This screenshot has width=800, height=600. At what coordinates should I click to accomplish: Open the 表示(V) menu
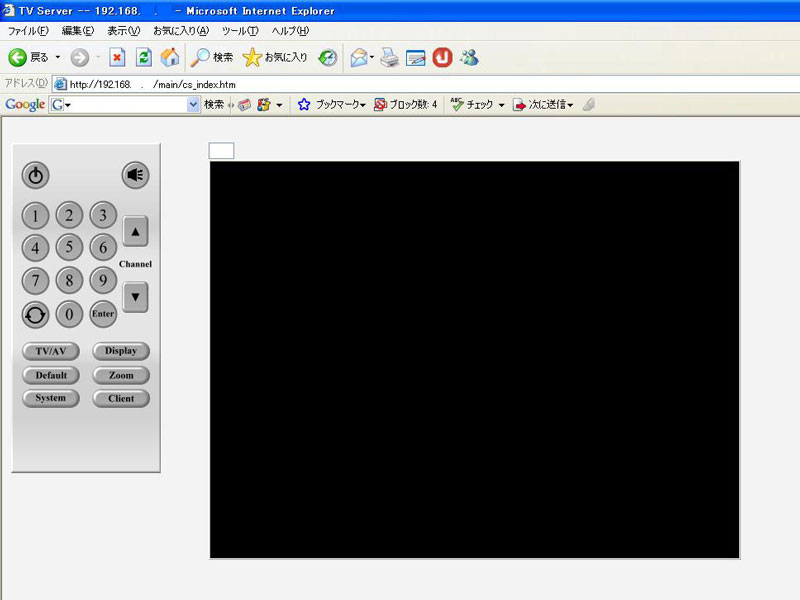click(x=123, y=31)
